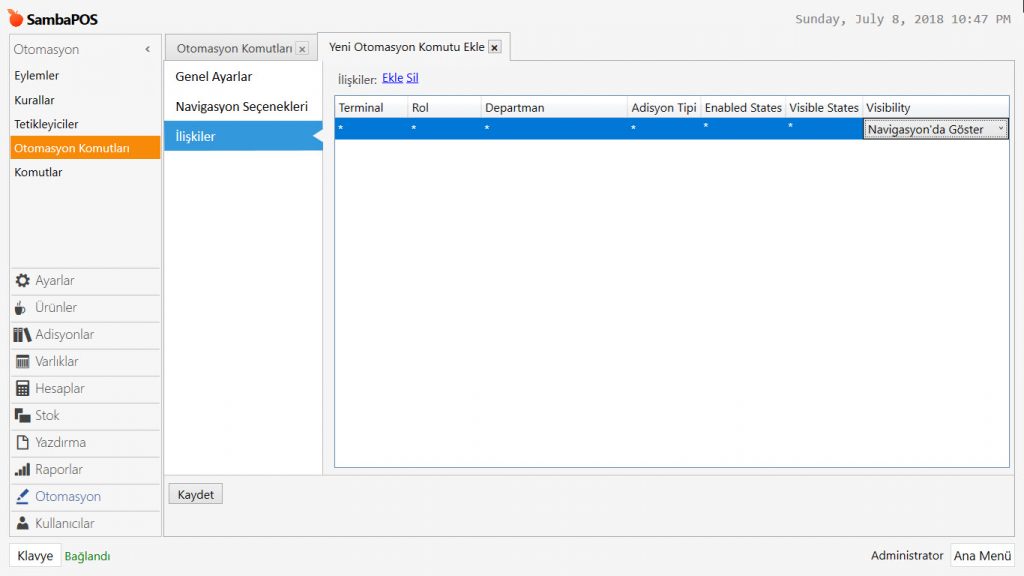Viewport: 1024px width, 576px height.
Task: Click the Raporlar bar chart icon
Action: point(22,470)
